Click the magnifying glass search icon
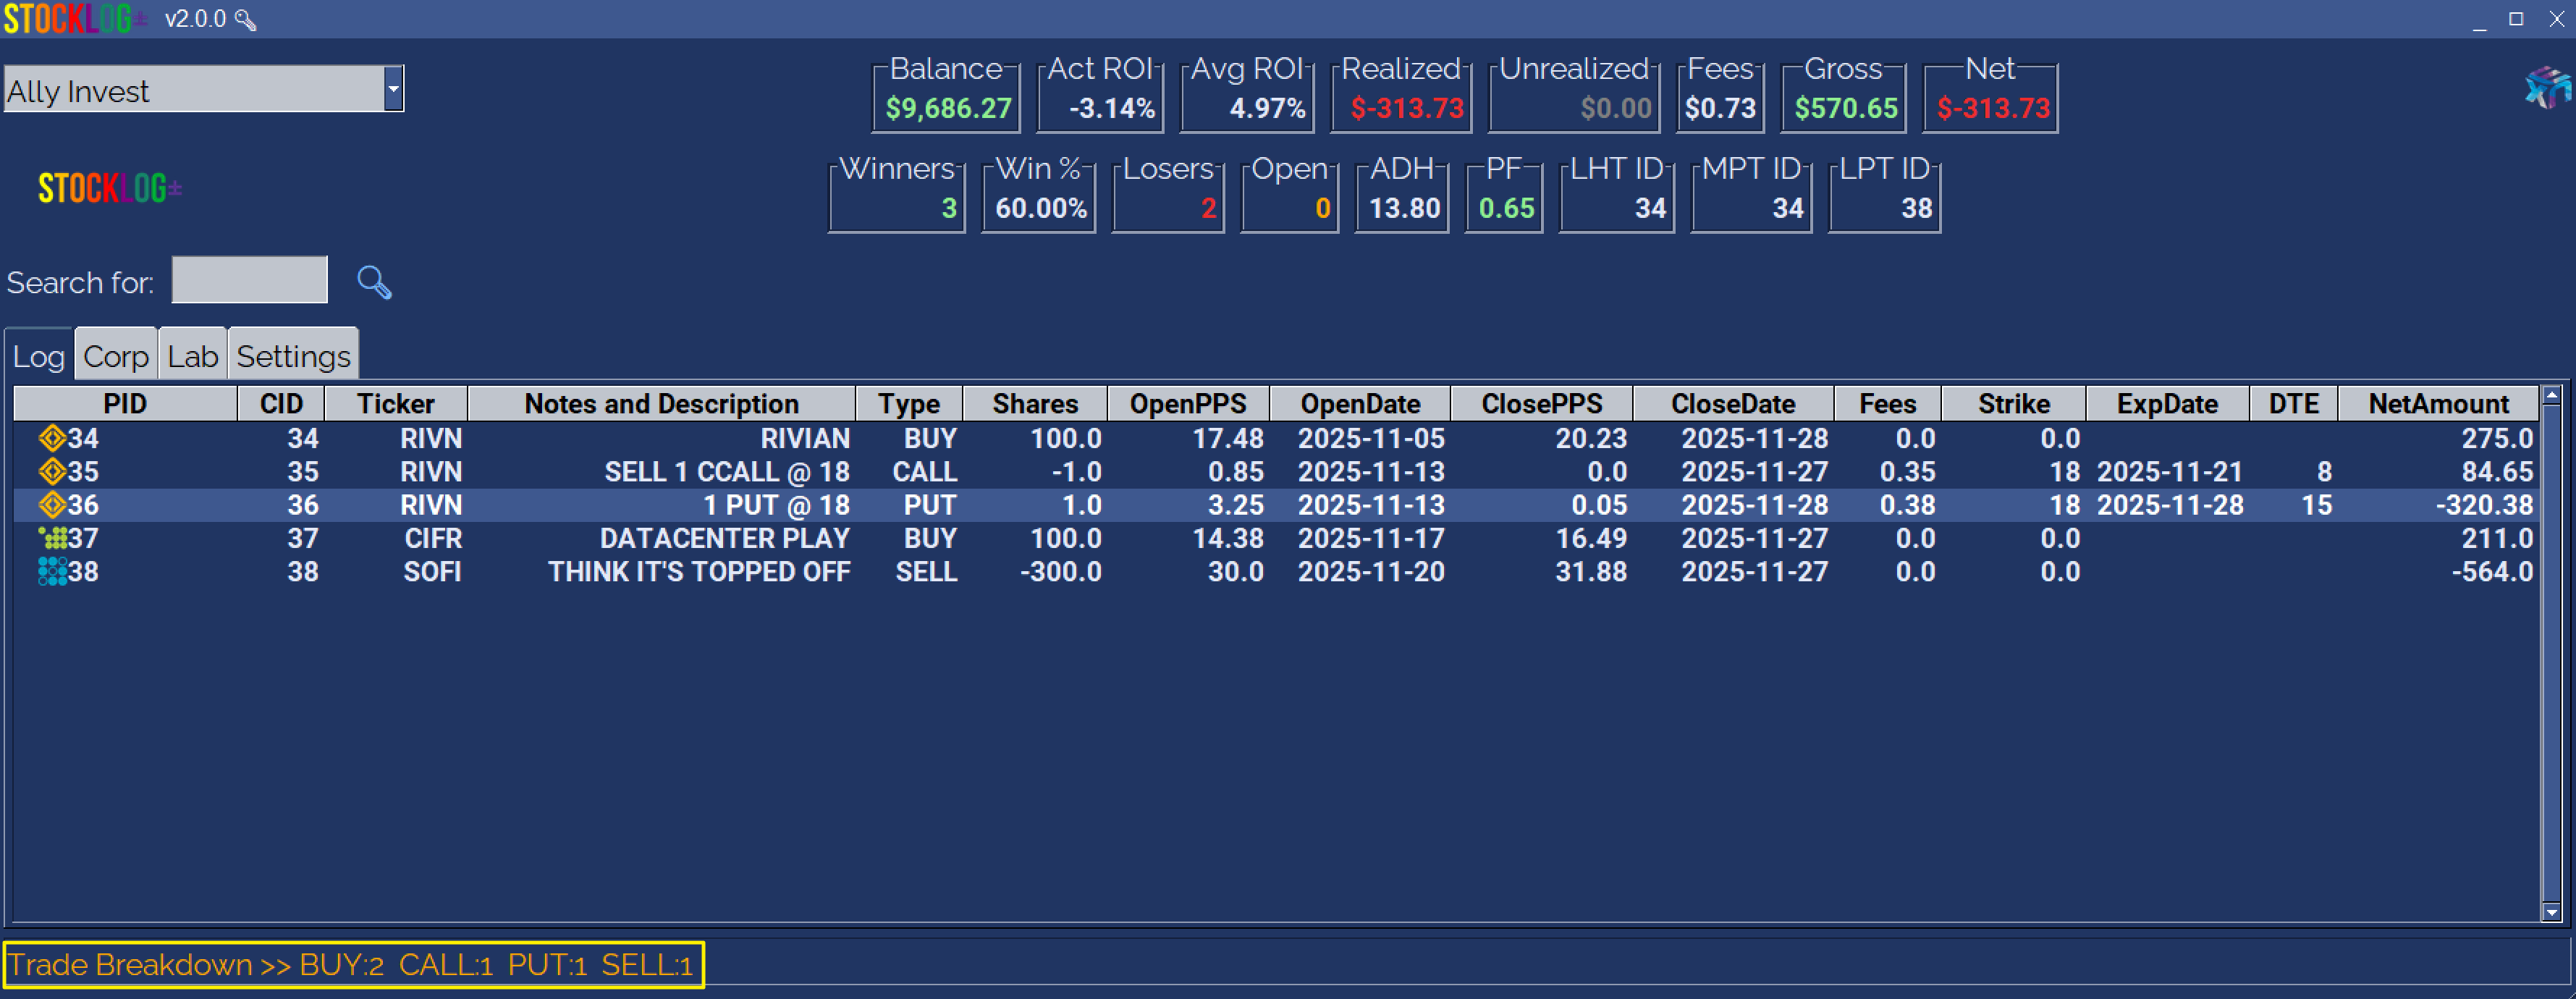 pos(374,282)
